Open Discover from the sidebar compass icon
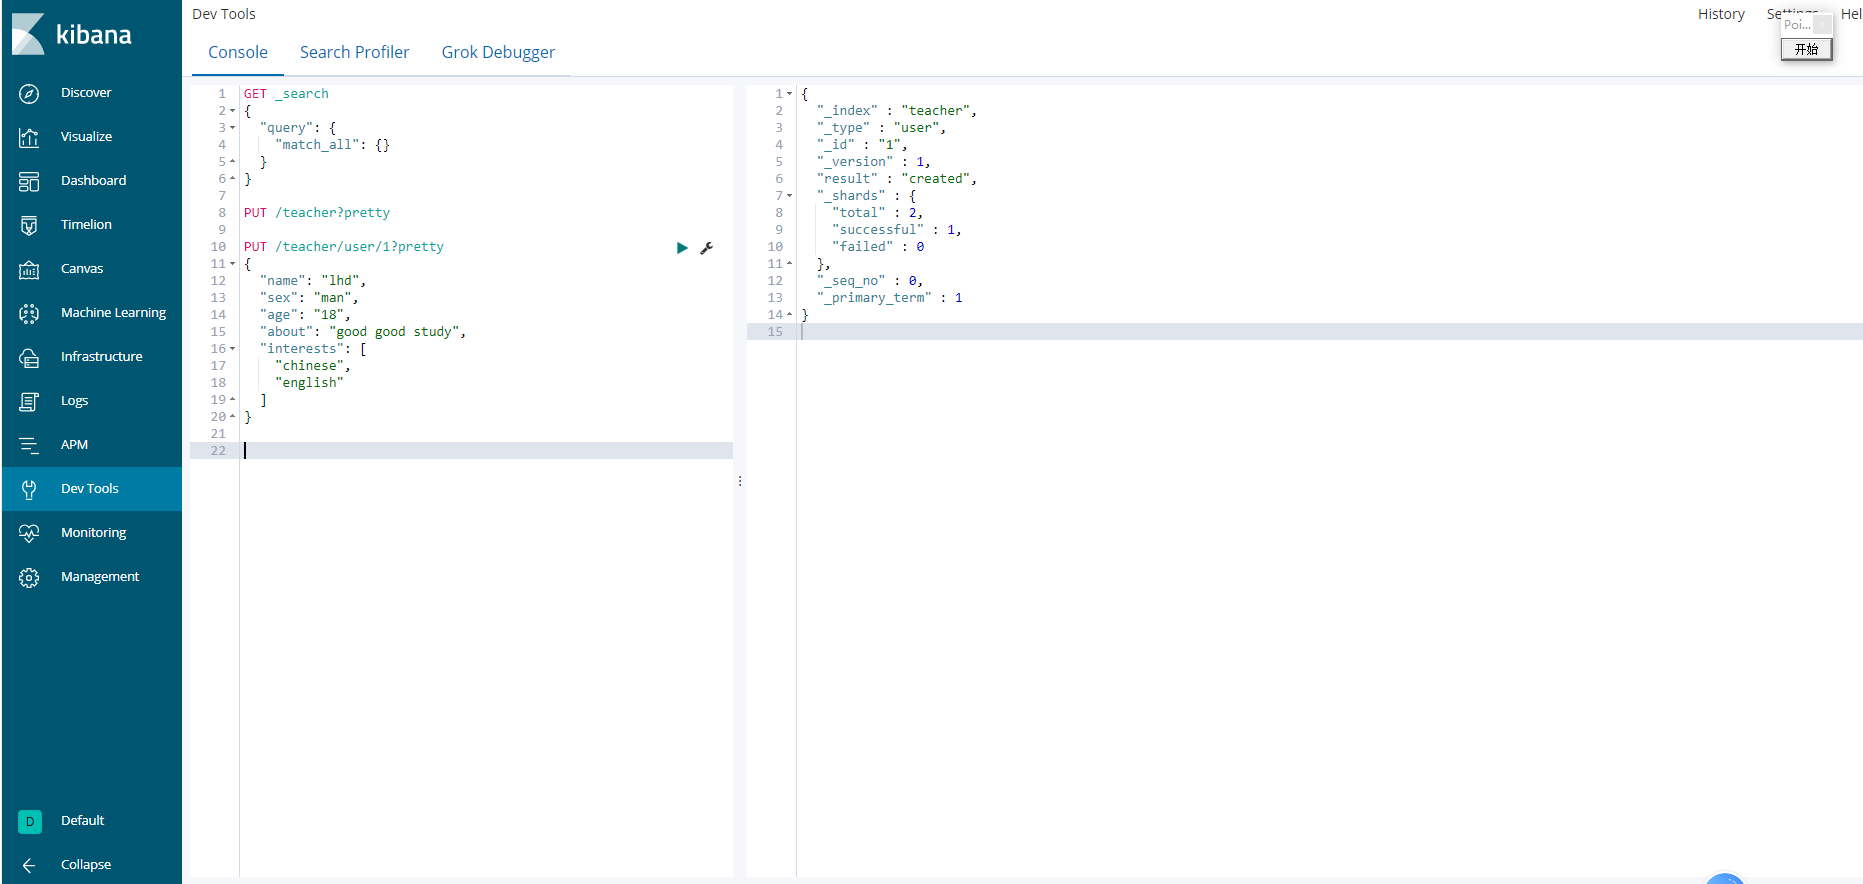This screenshot has width=1863, height=884. coord(29,93)
